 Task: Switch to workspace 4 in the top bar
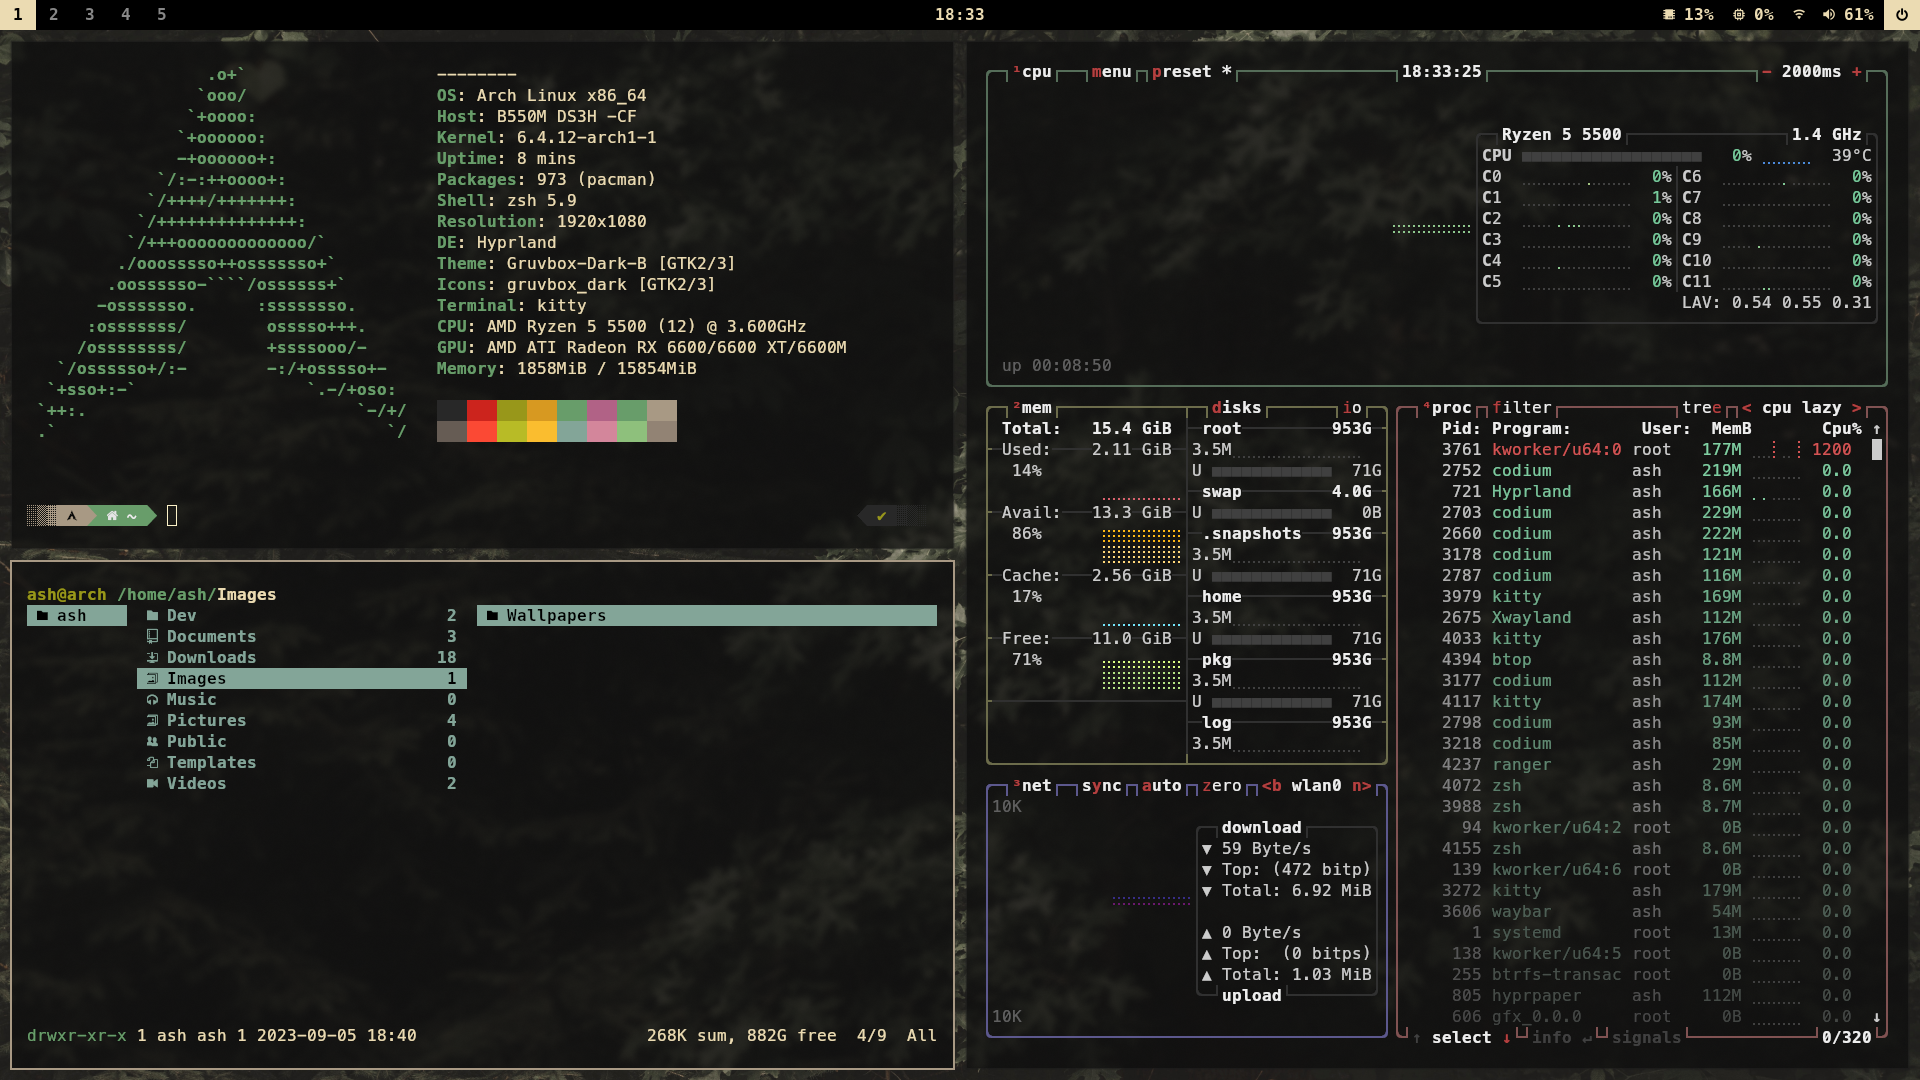tap(125, 14)
